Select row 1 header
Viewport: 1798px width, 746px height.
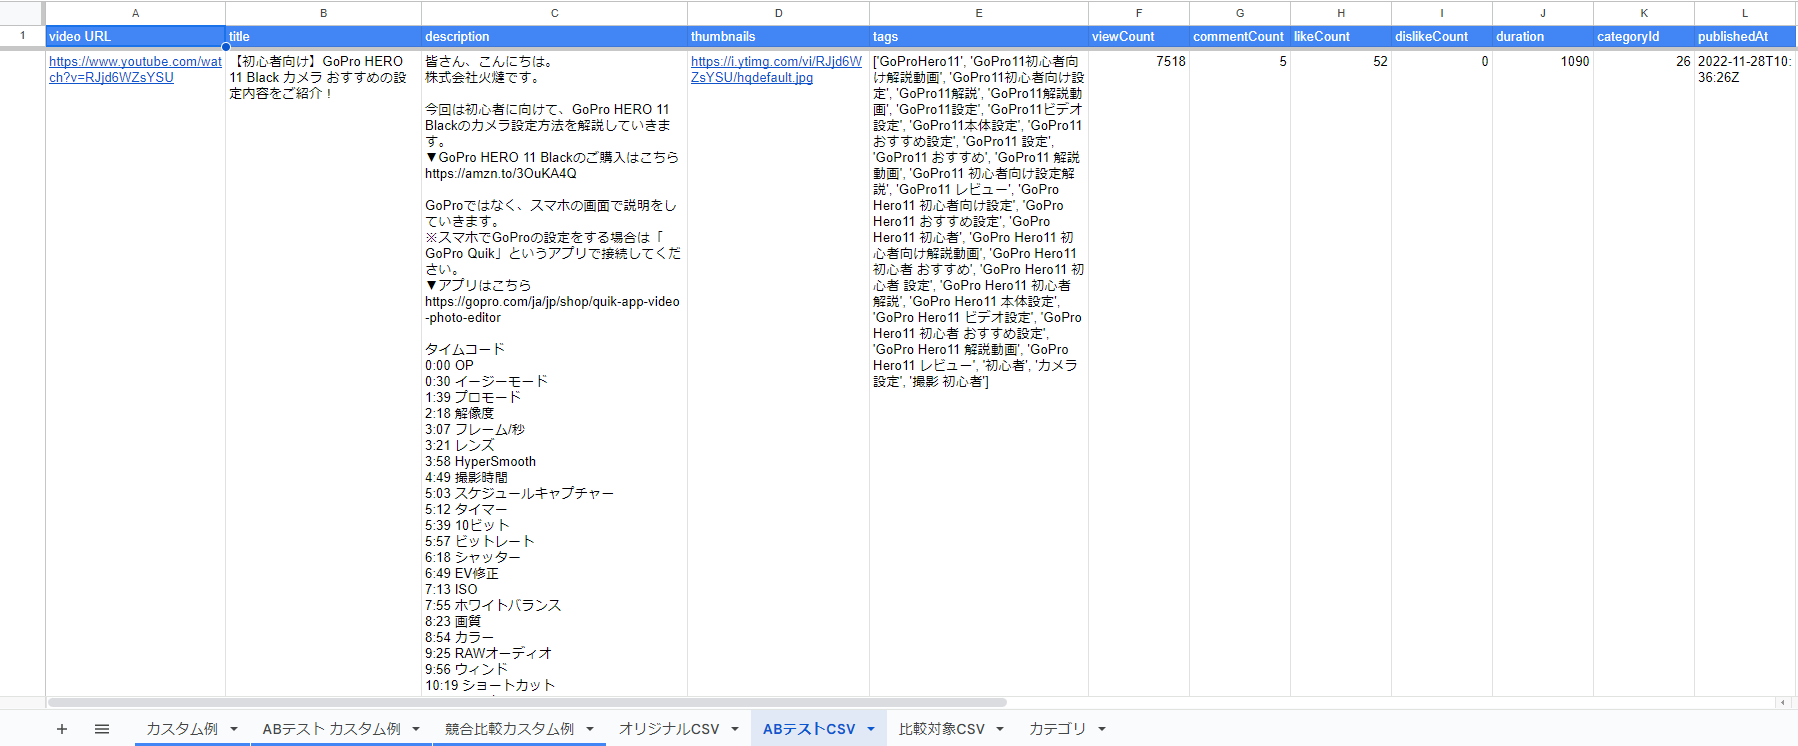click(x=22, y=36)
